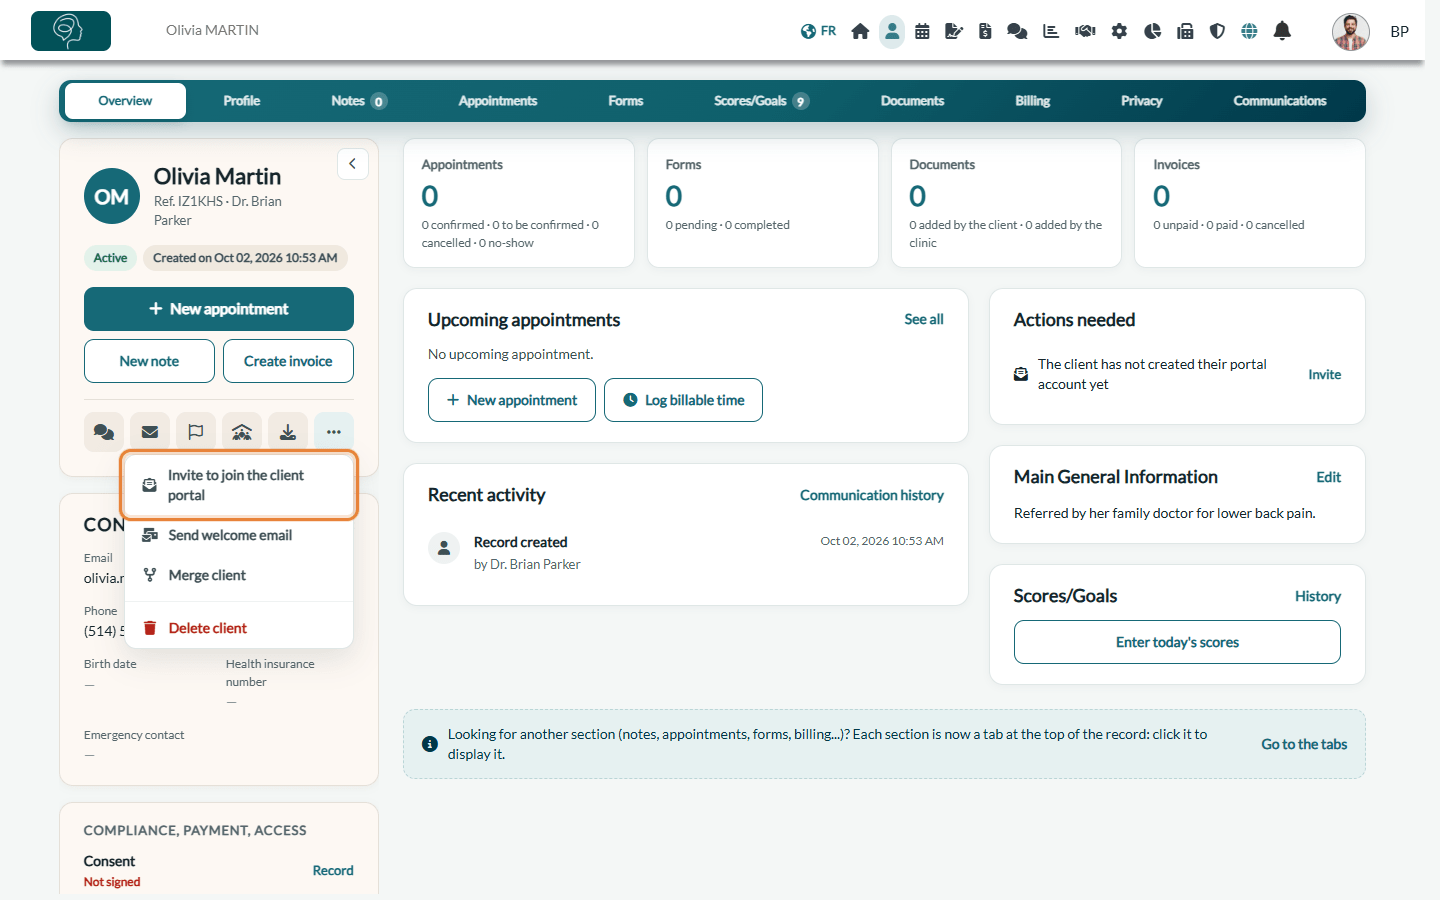Open the notifications bell

(1282, 31)
